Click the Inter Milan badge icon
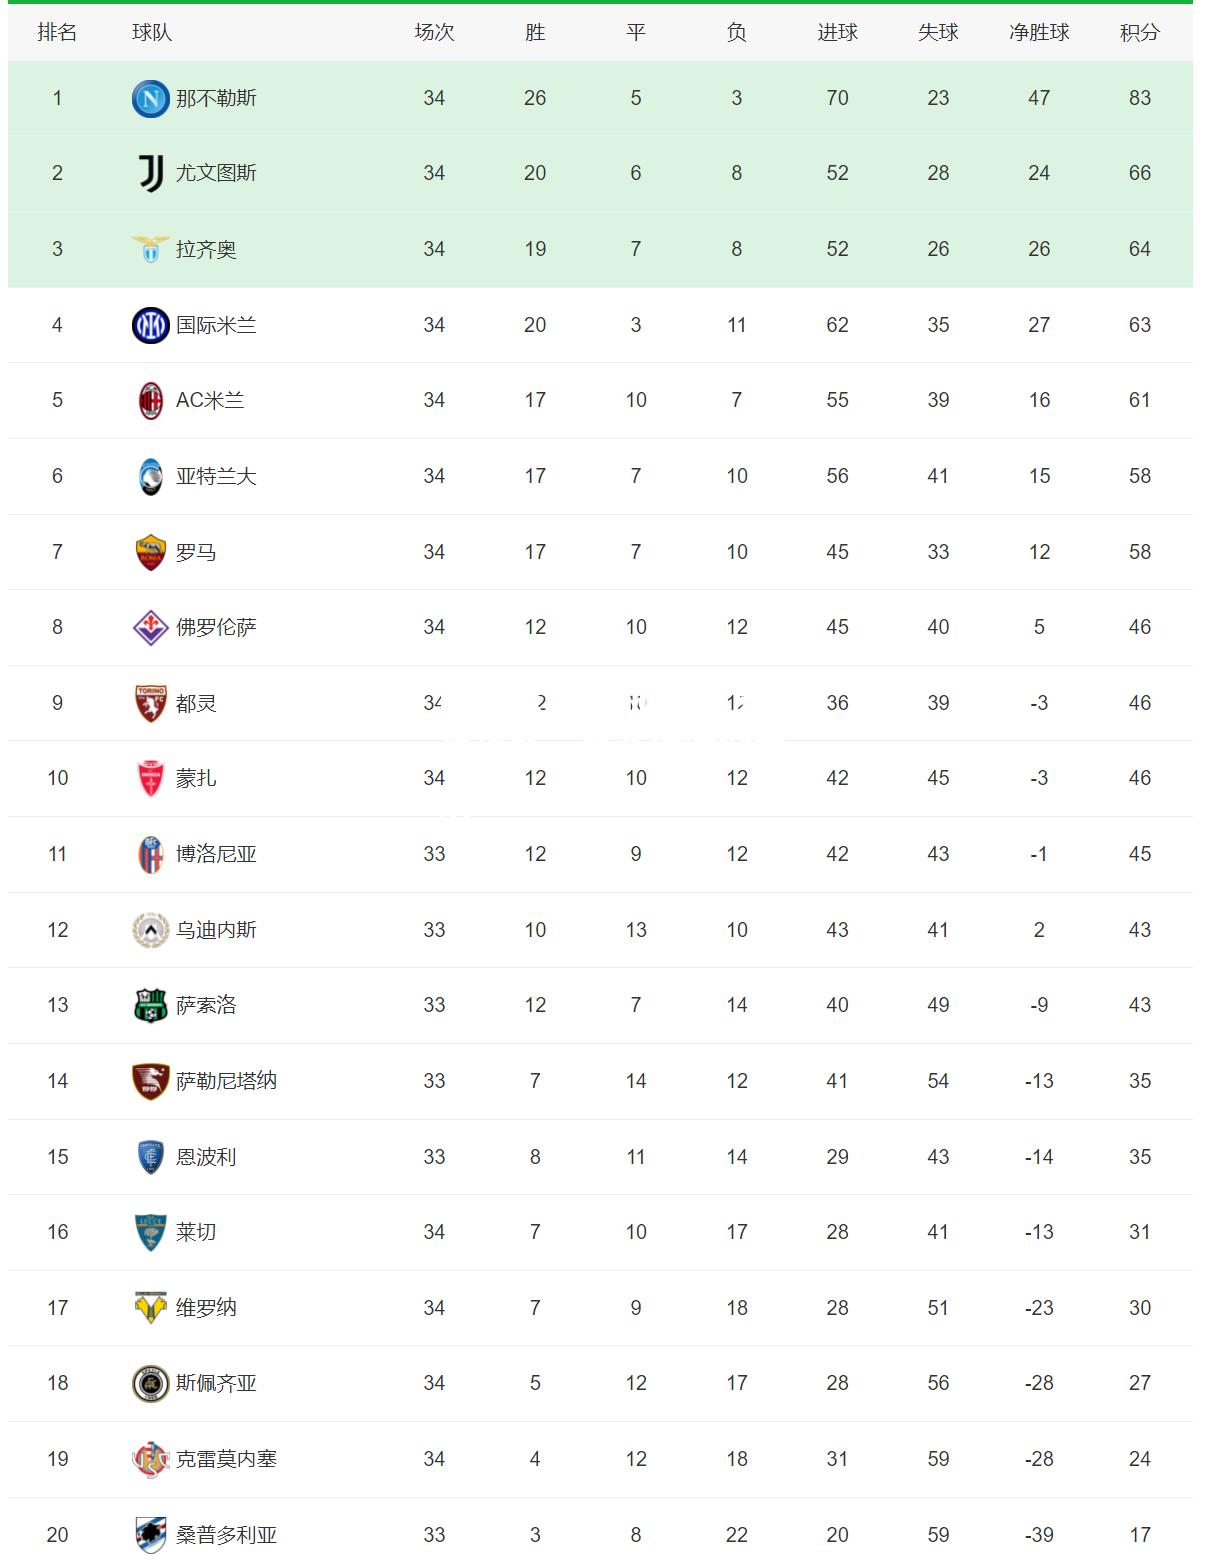The height and width of the screenshot is (1568, 1226). point(150,325)
